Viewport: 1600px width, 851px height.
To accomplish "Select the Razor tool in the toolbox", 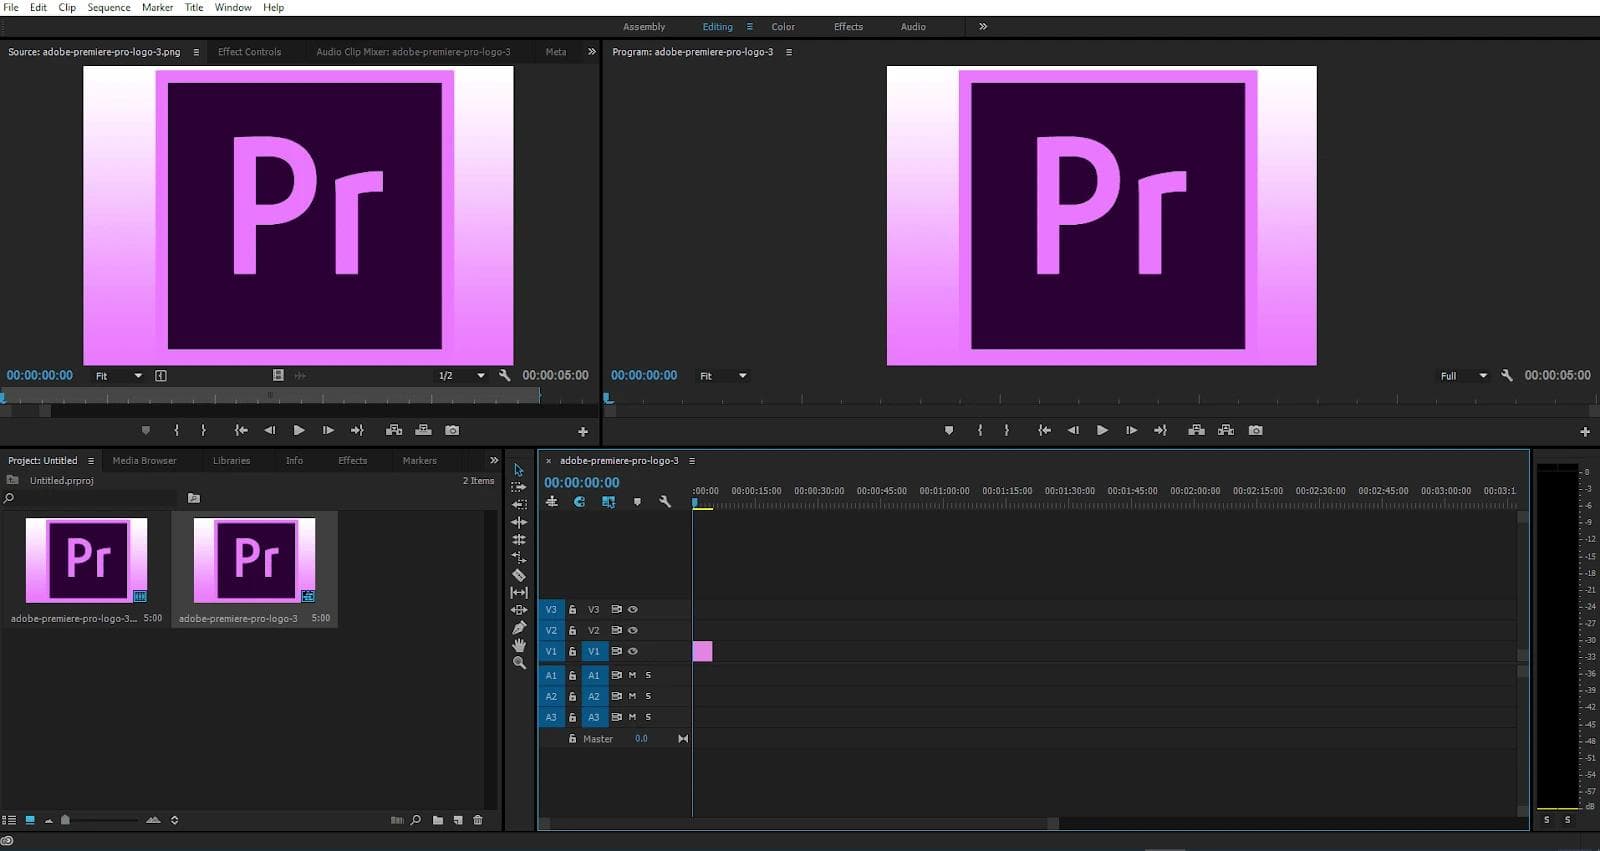I will (518, 575).
